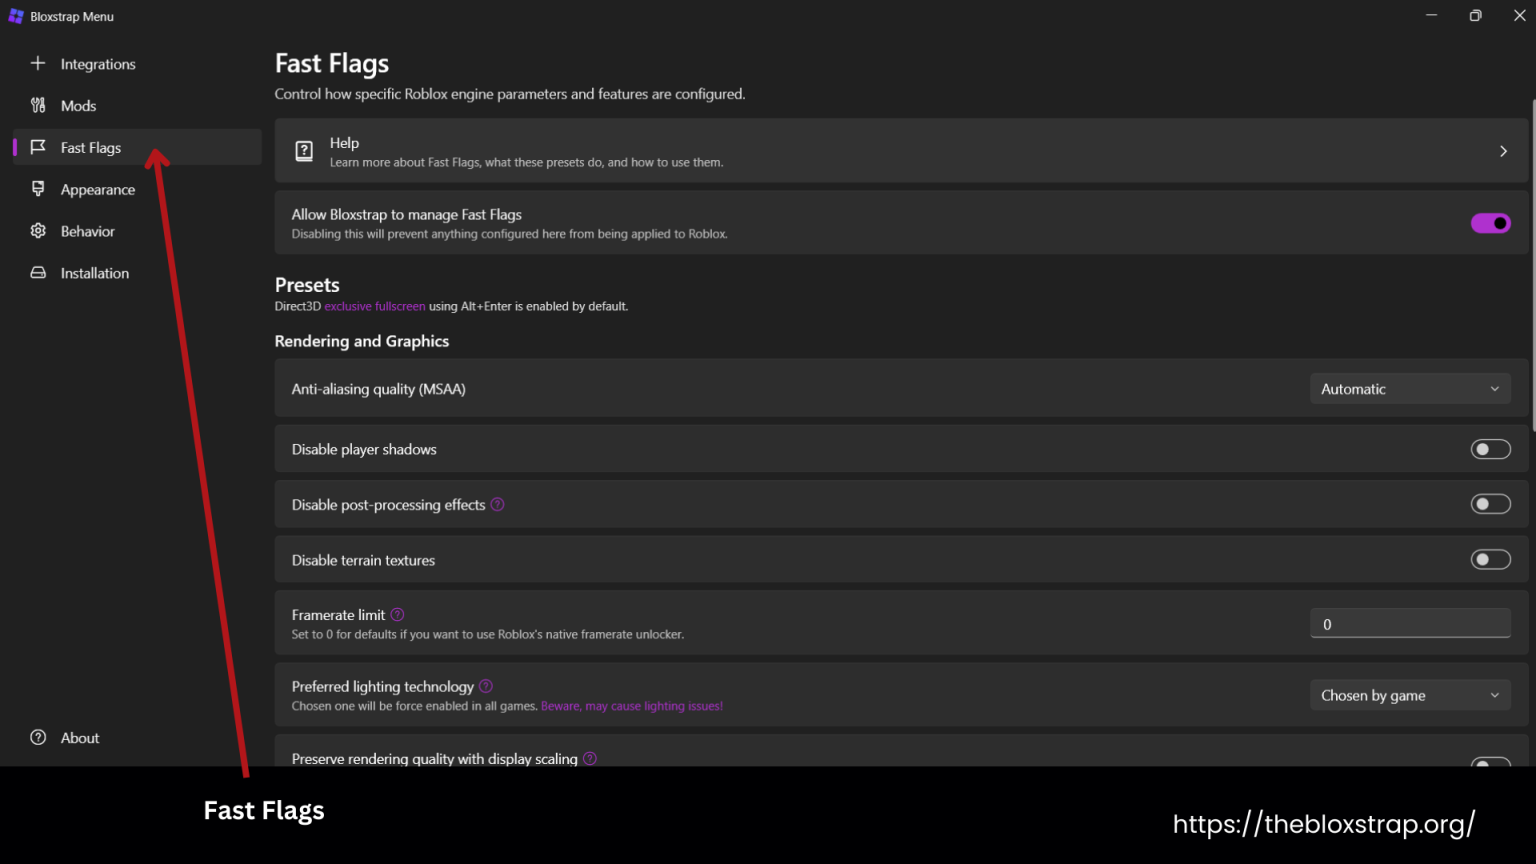The image size is (1536, 864).
Task: Click the plus icon next to Integrations
Action: (38, 63)
